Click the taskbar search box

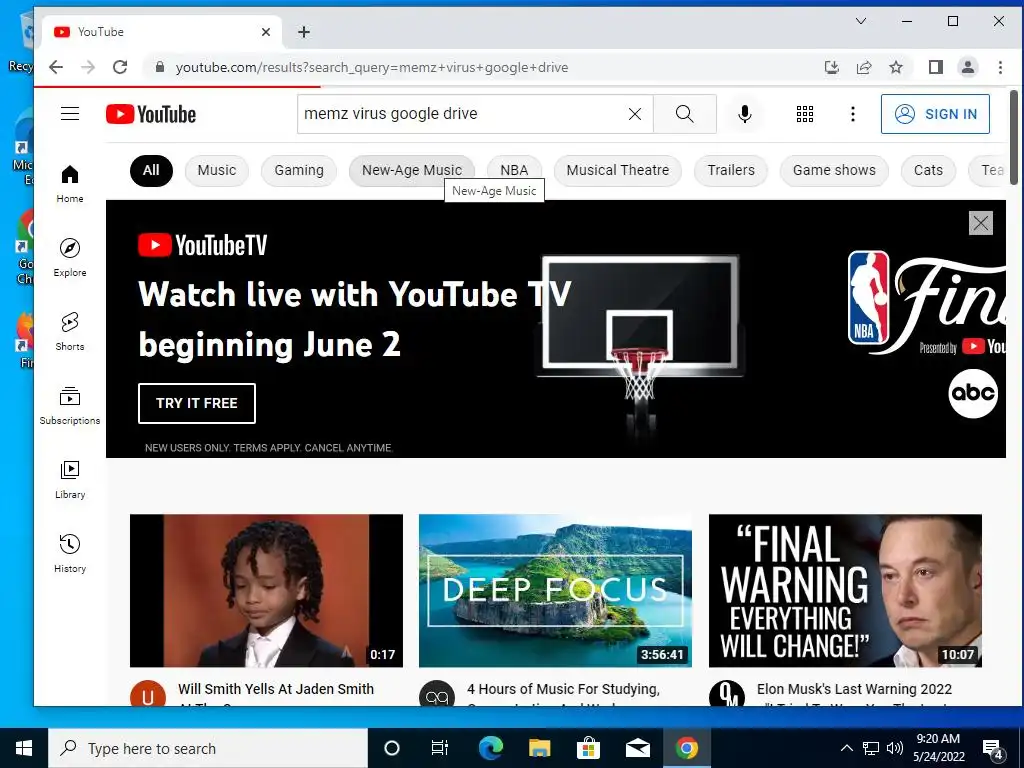208,748
